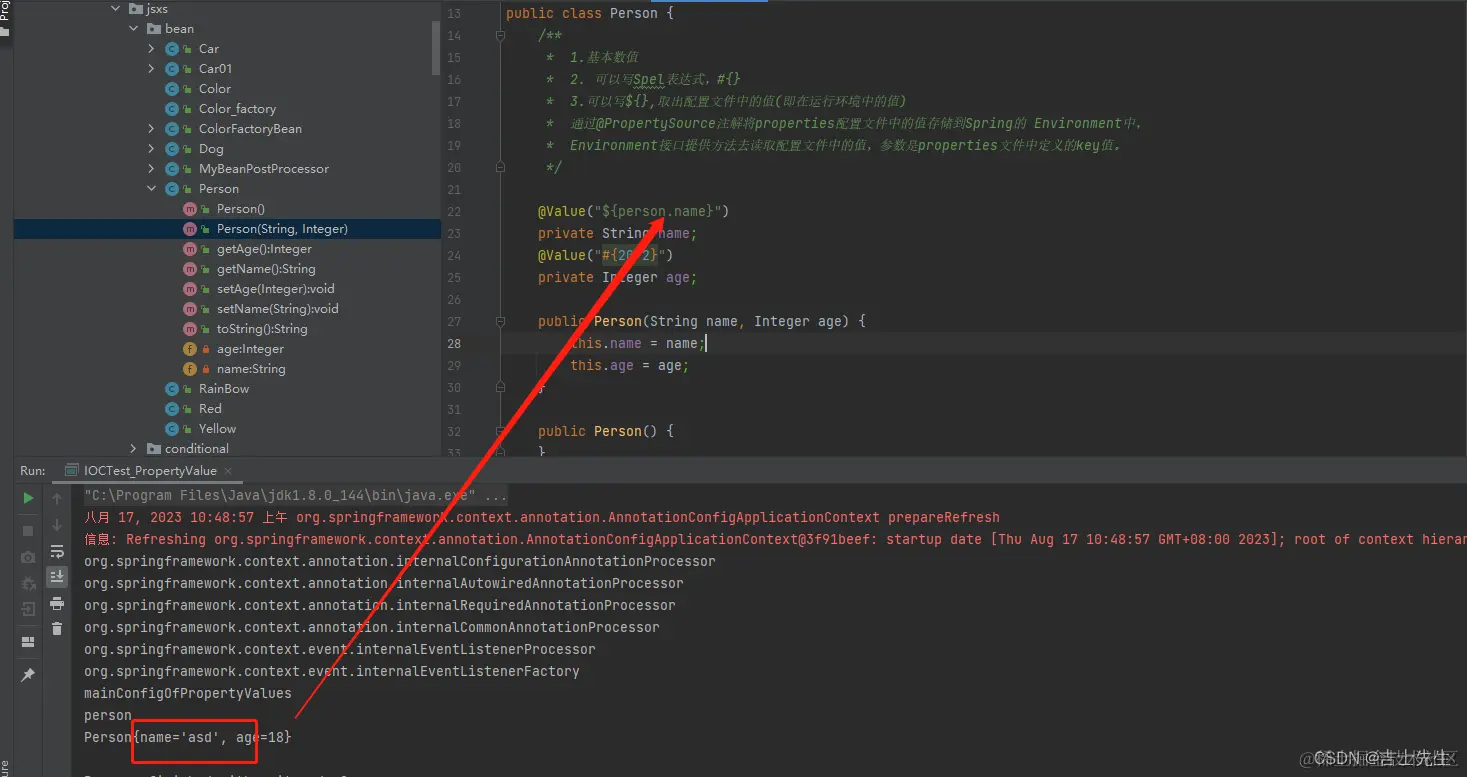The height and width of the screenshot is (777, 1467).
Task: Rerun IOCTest_PropertyValue with the green play icon
Action: pos(28,498)
